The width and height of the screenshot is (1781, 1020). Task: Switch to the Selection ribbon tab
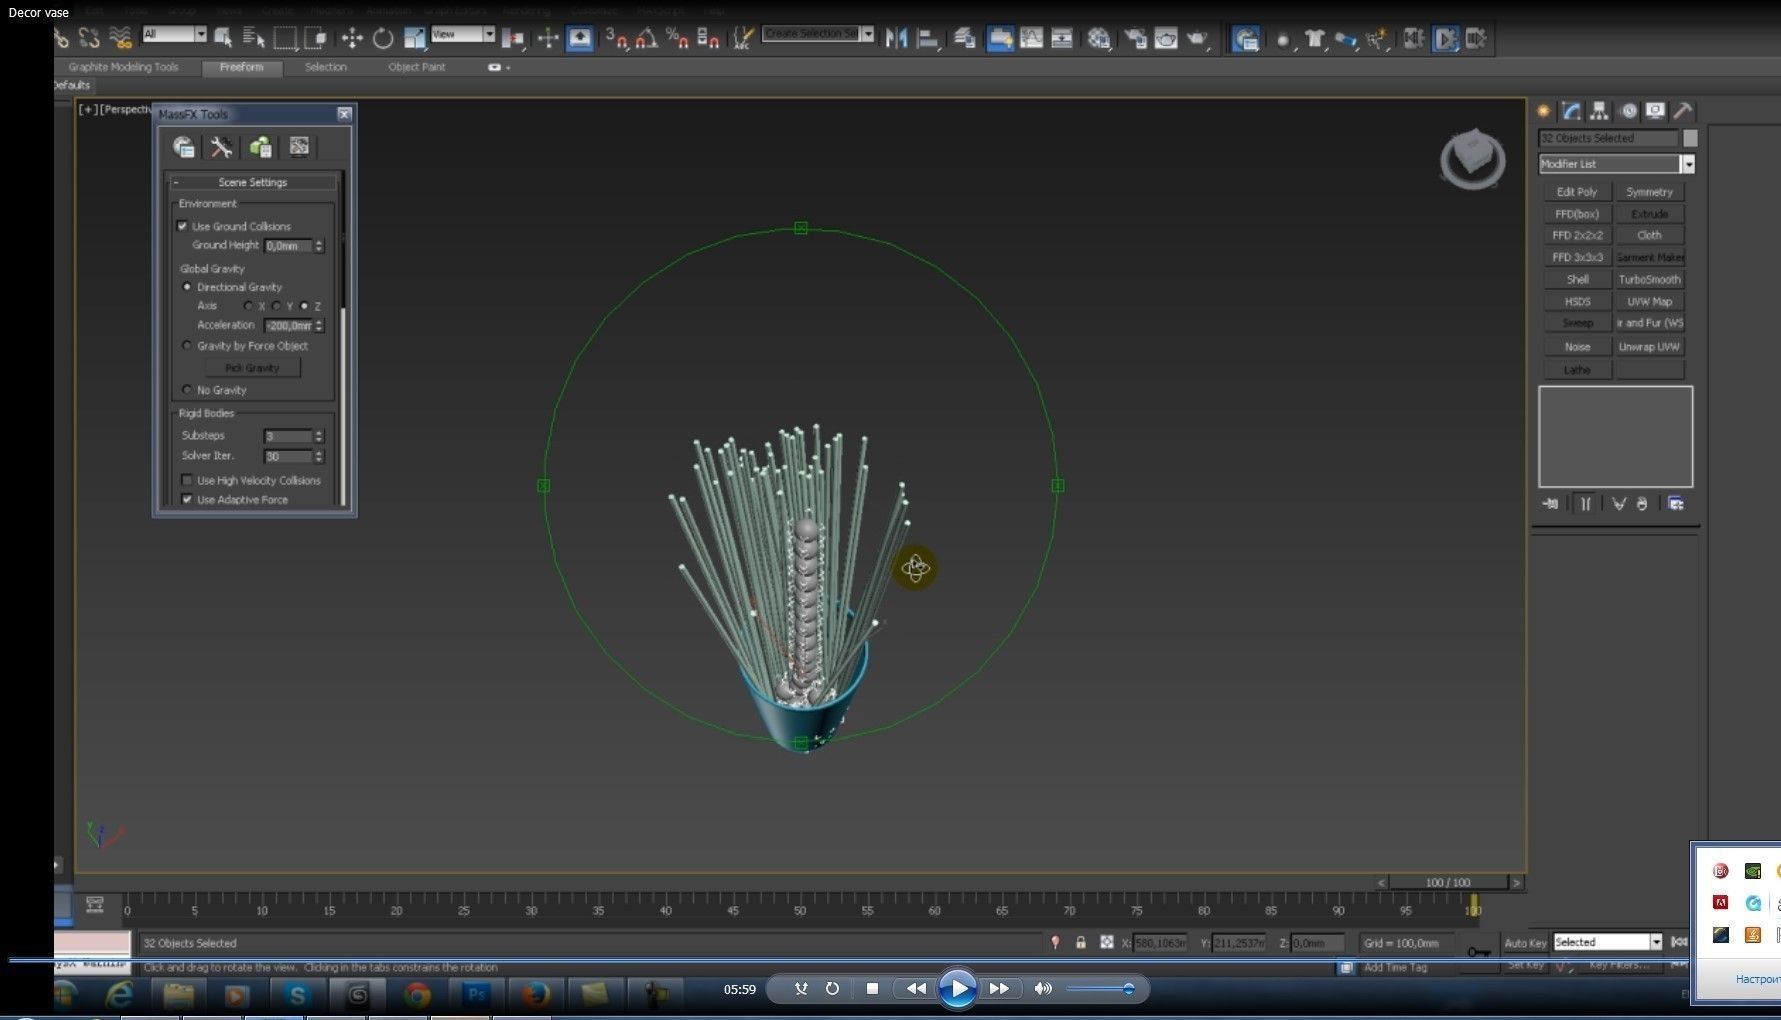pos(326,67)
